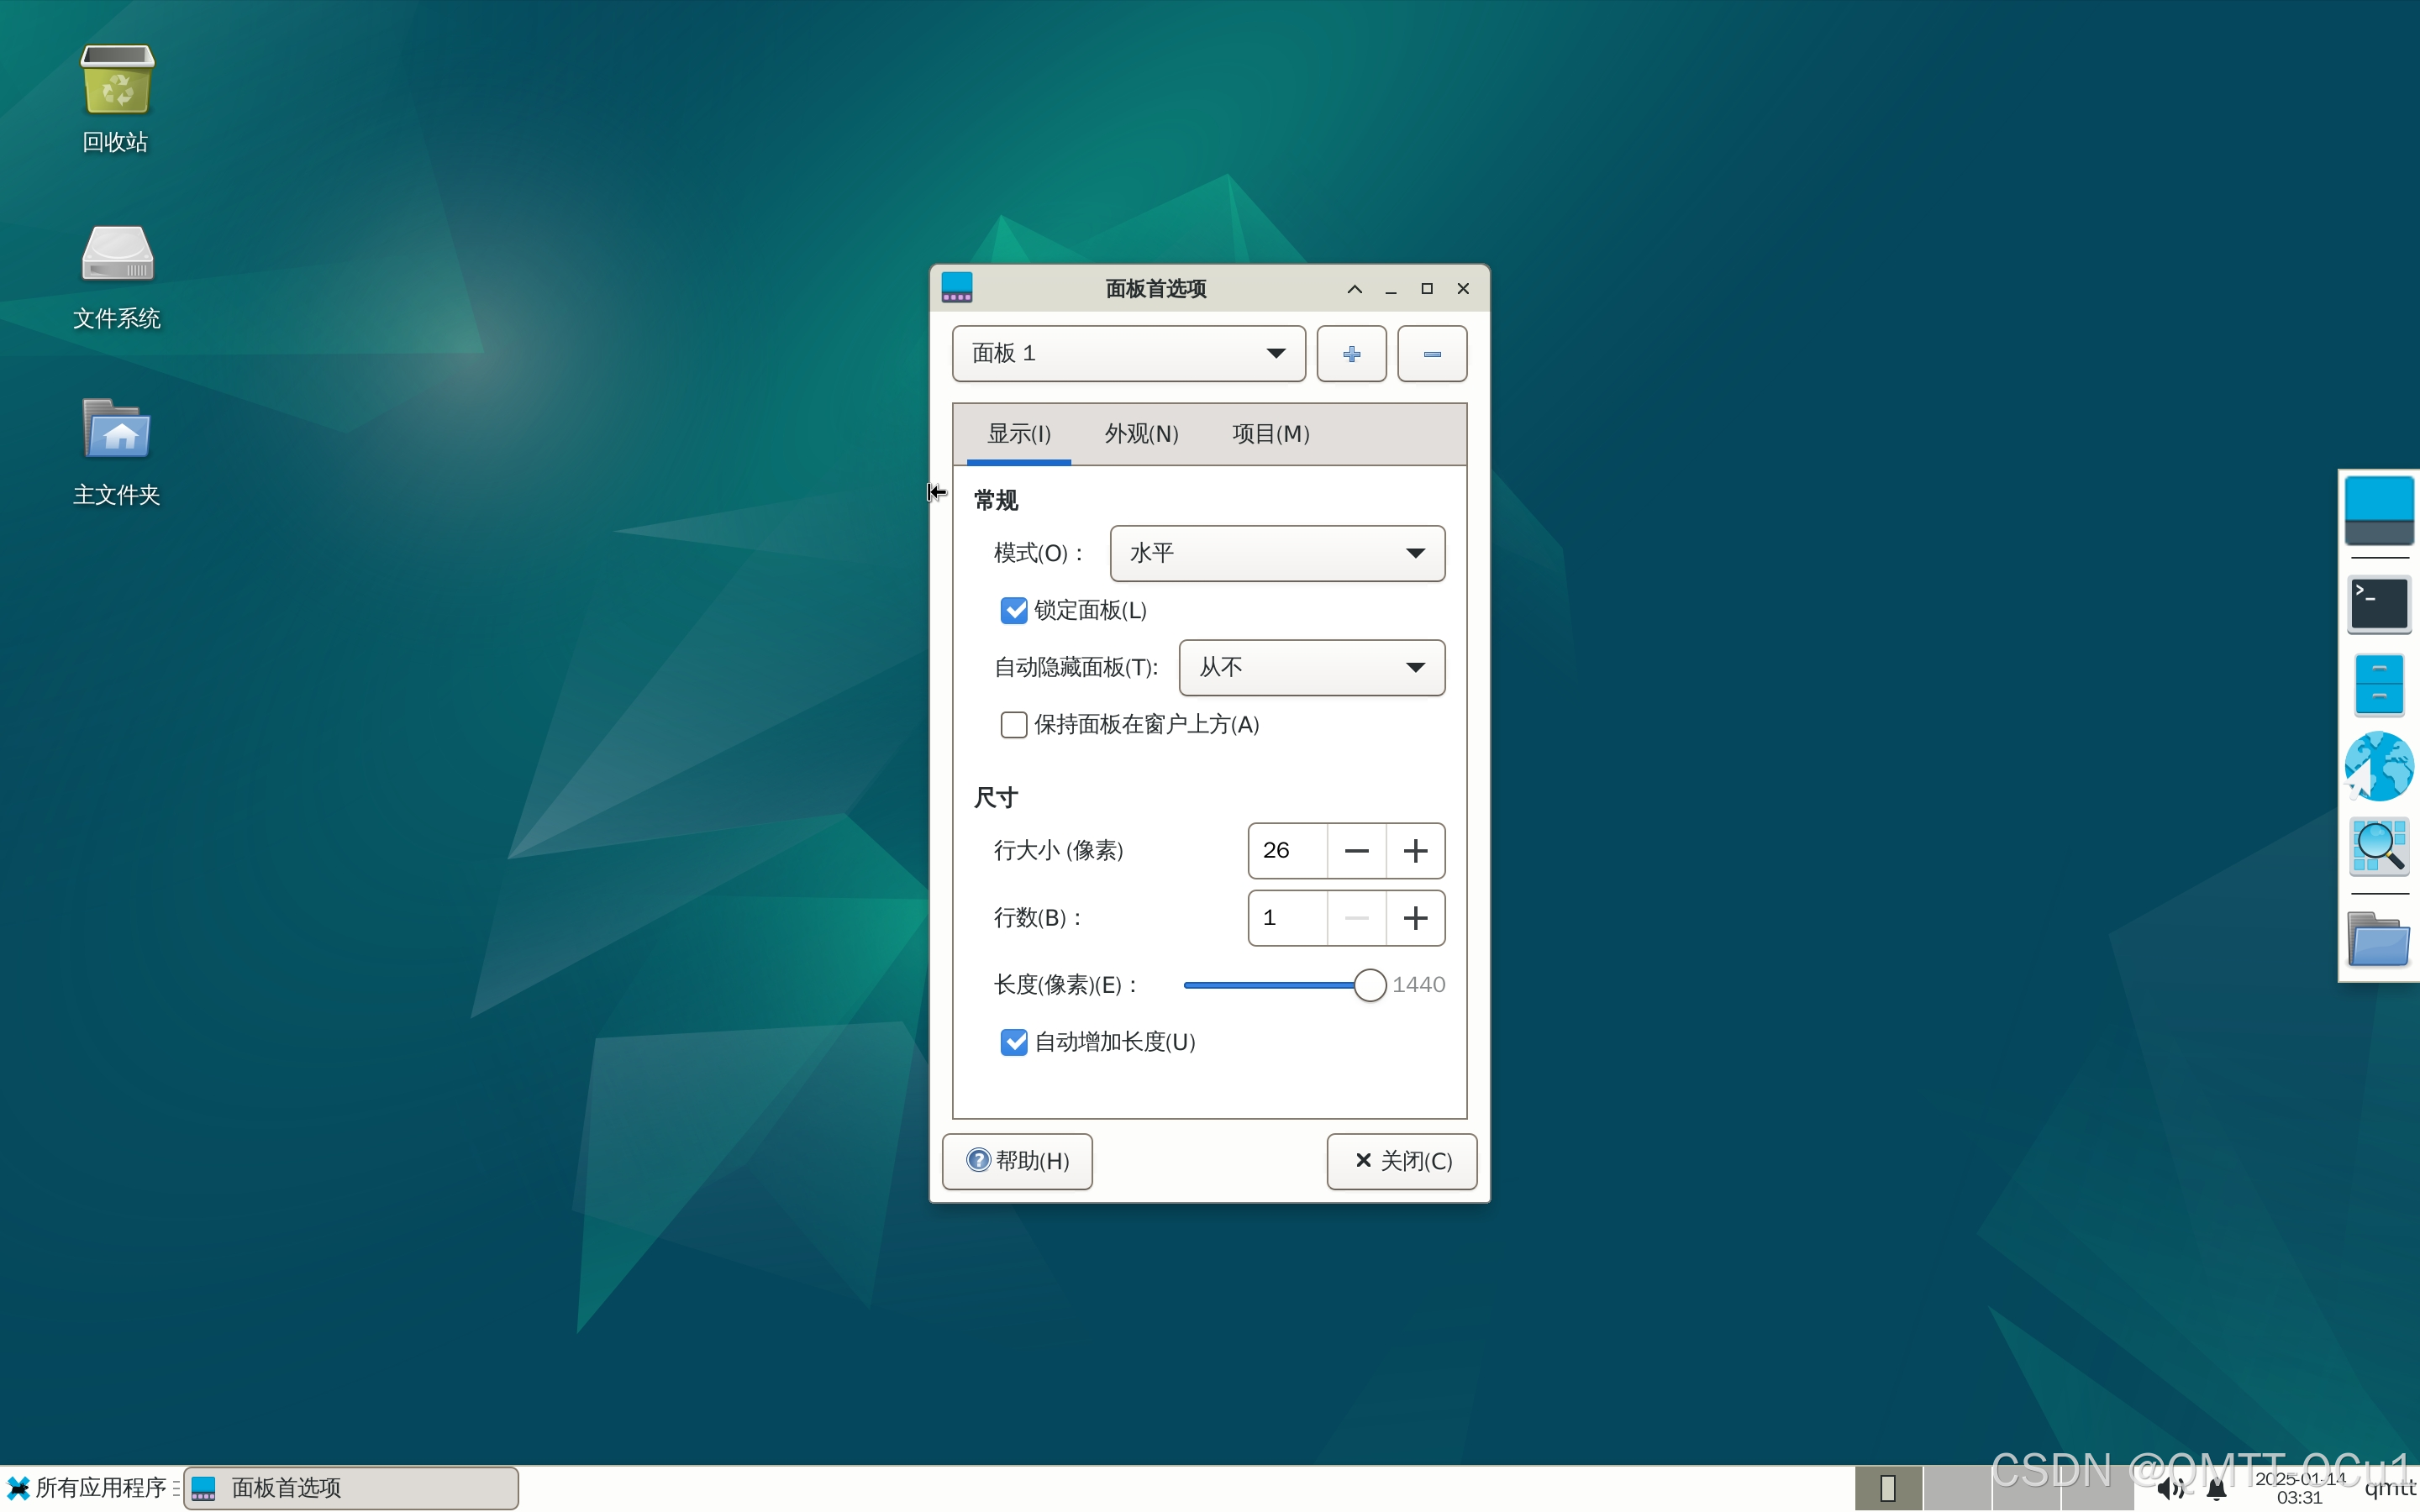Switch to the 外观(N) tab
This screenshot has width=2420, height=1512.
[1141, 434]
